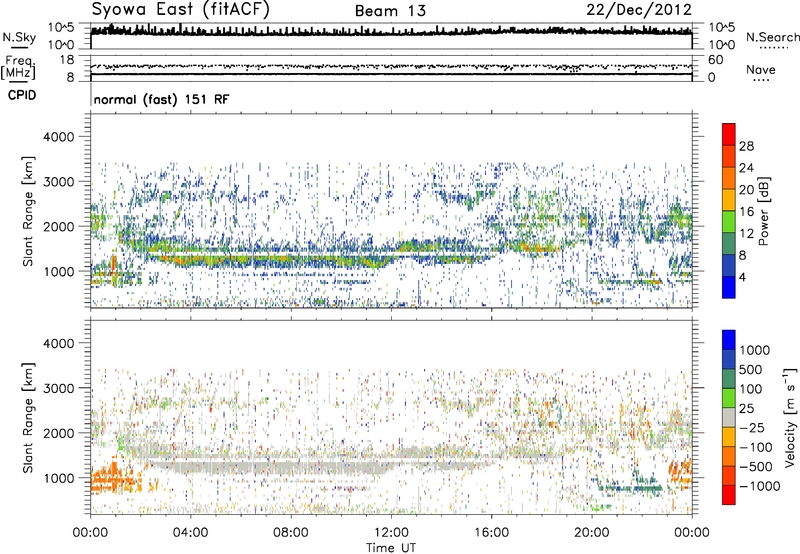Click the '-100' label on Velocity color bar

pyautogui.click(x=755, y=447)
